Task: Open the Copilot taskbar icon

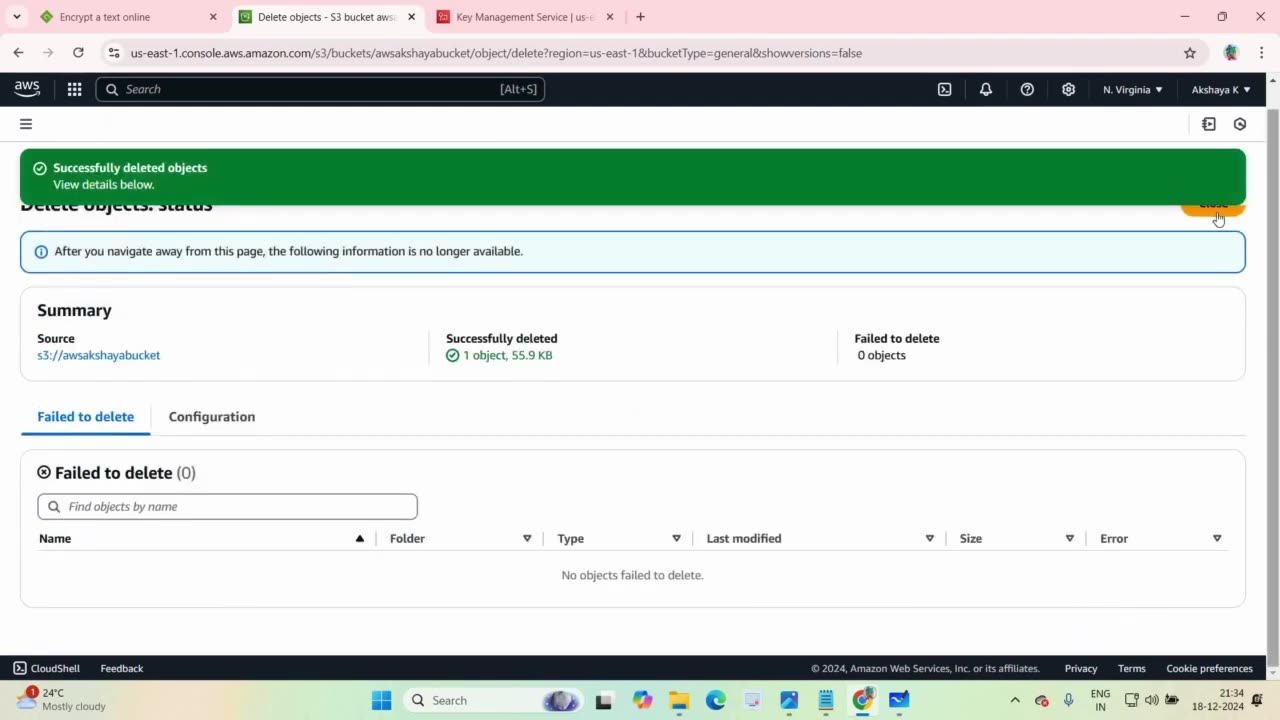Action: [642, 700]
